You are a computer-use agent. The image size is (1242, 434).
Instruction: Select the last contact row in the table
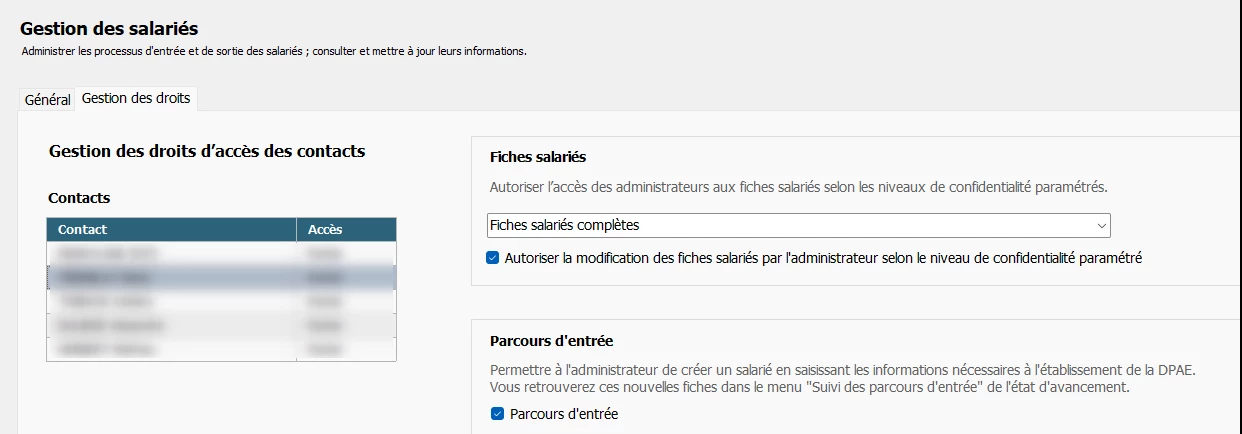(x=171, y=349)
